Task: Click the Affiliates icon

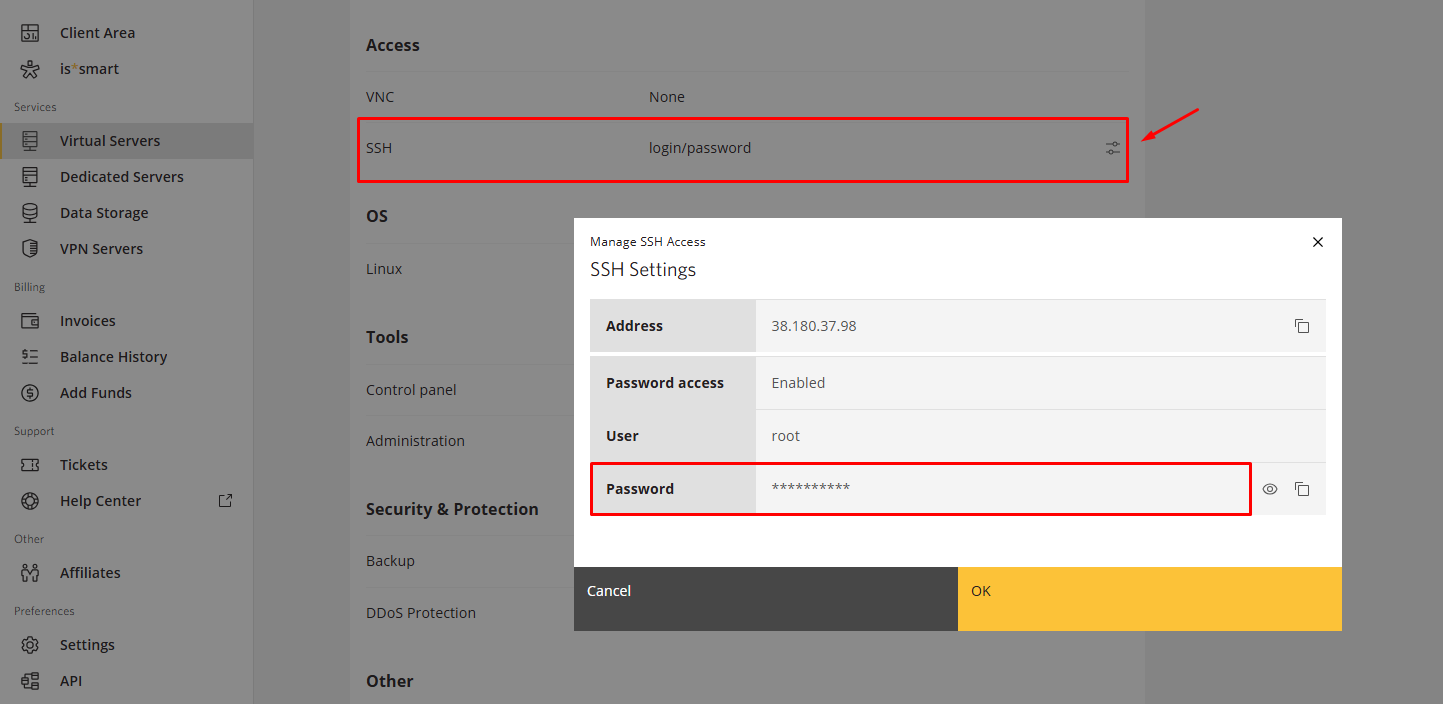Action: pyautogui.click(x=30, y=573)
